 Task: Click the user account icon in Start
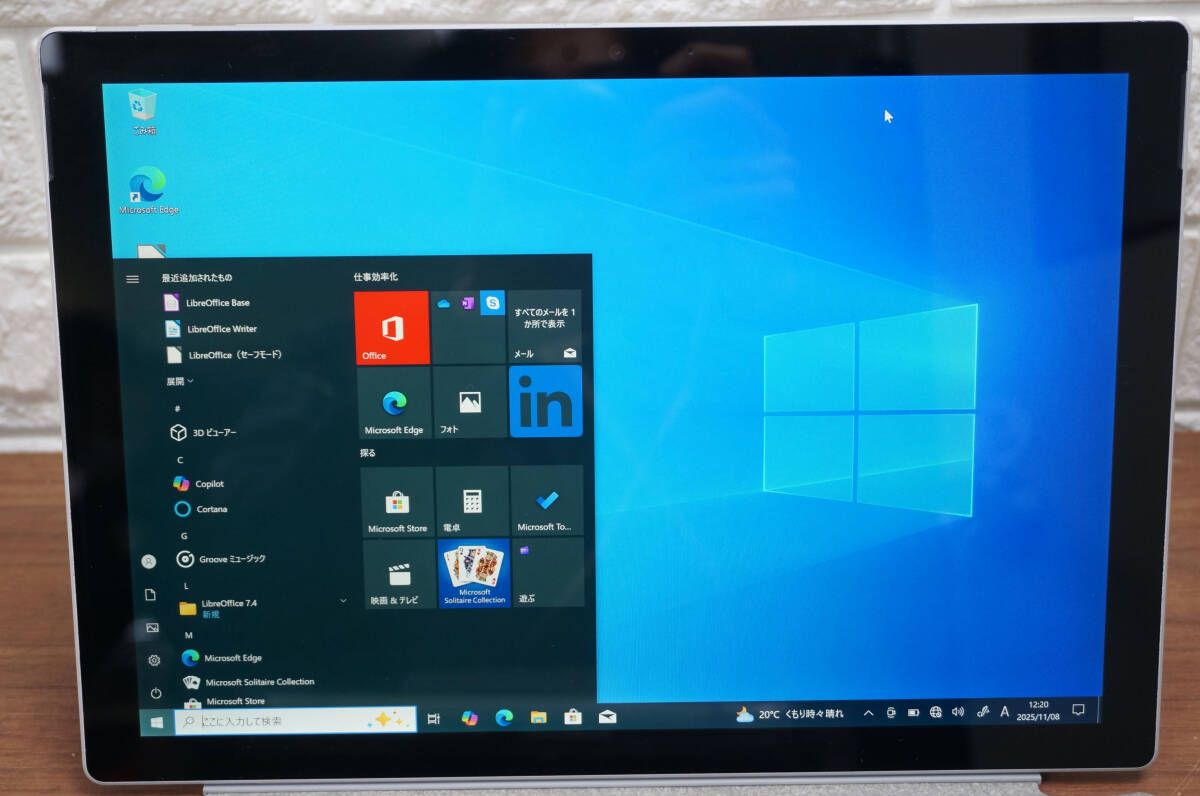tap(149, 562)
